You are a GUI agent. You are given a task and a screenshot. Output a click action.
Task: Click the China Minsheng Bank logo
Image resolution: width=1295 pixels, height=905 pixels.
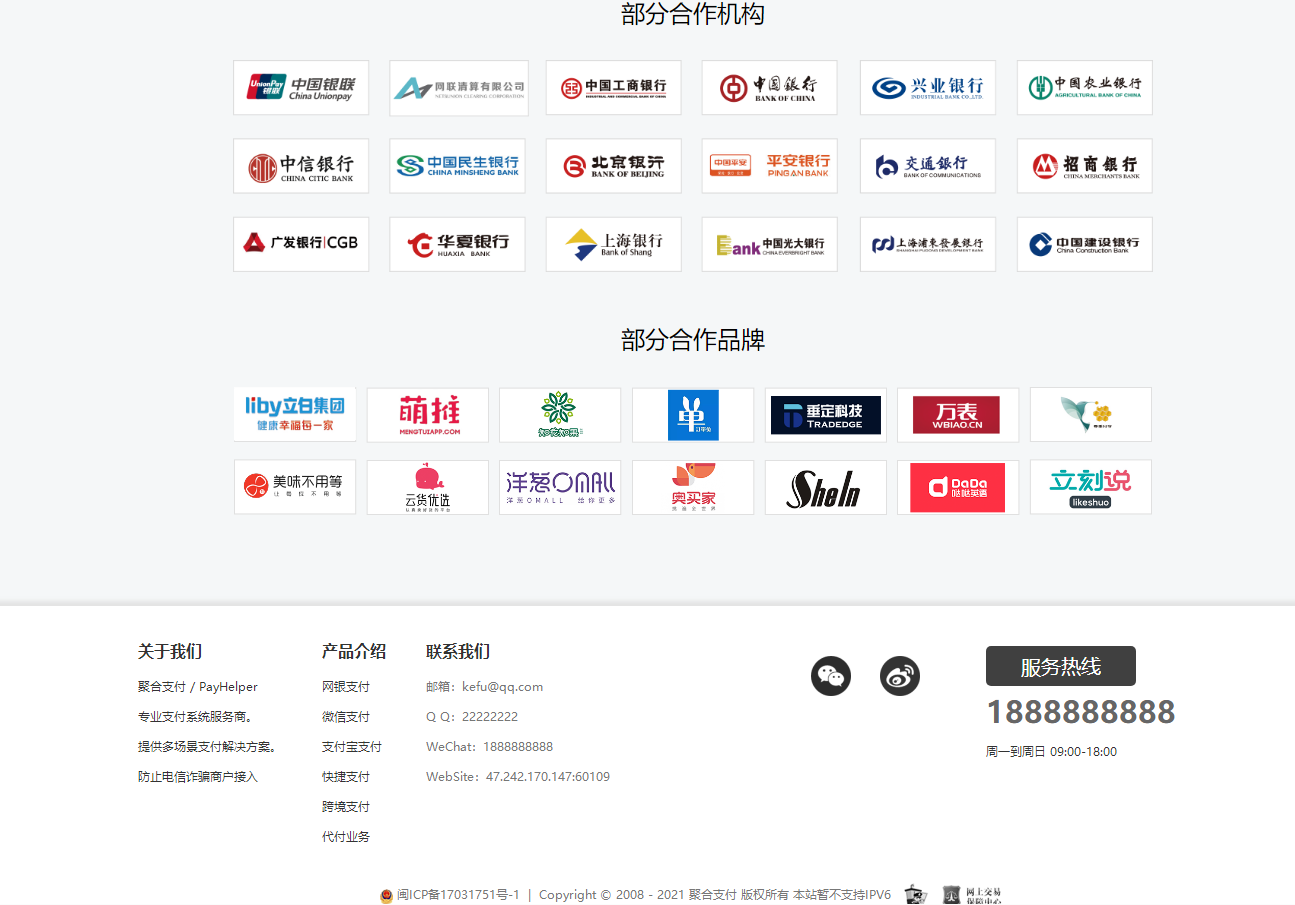coord(457,166)
